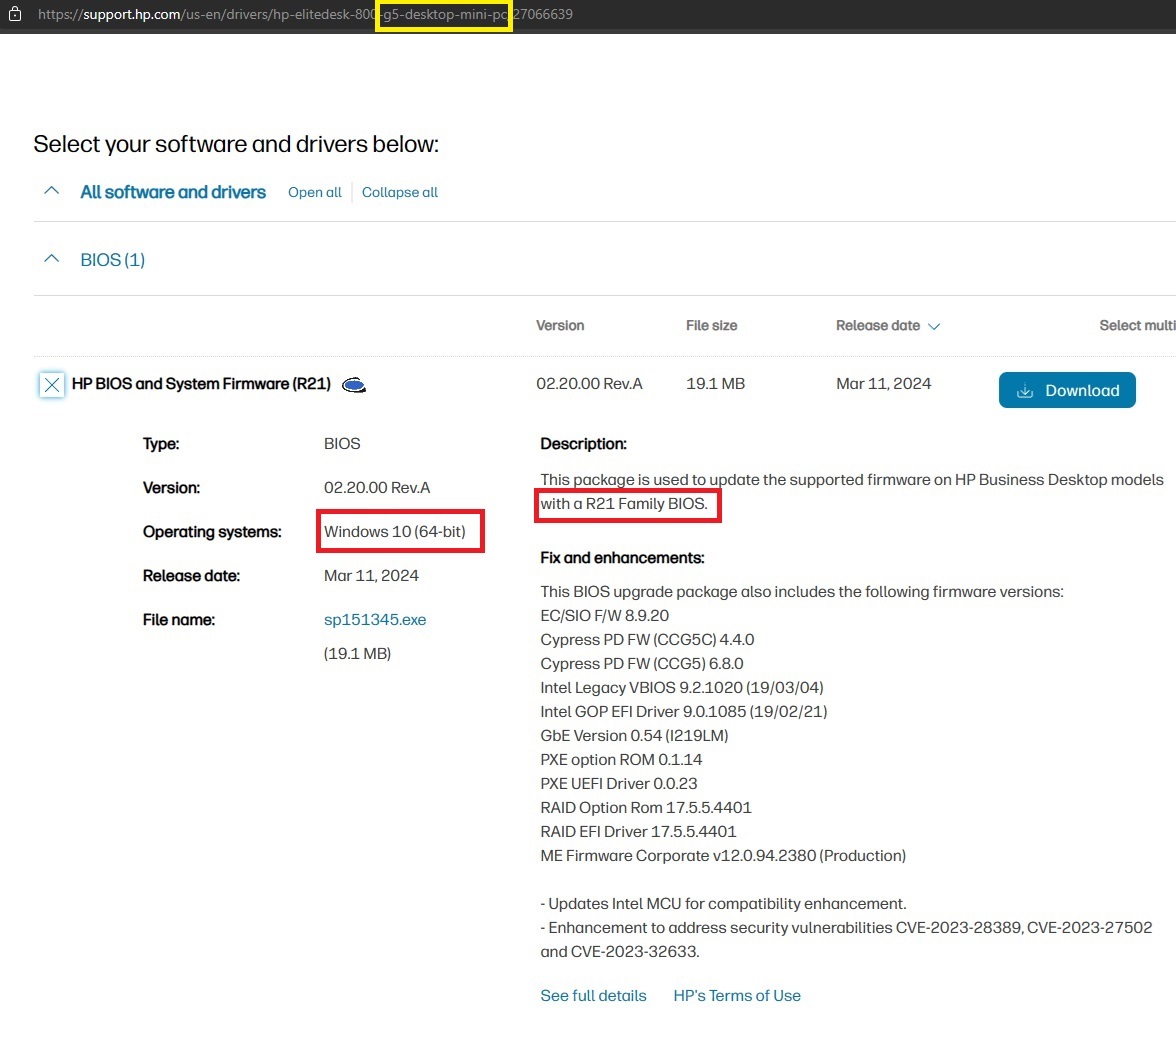This screenshot has width=1176, height=1037.
Task: Click the download arrow icon in Download button
Action: click(1024, 391)
